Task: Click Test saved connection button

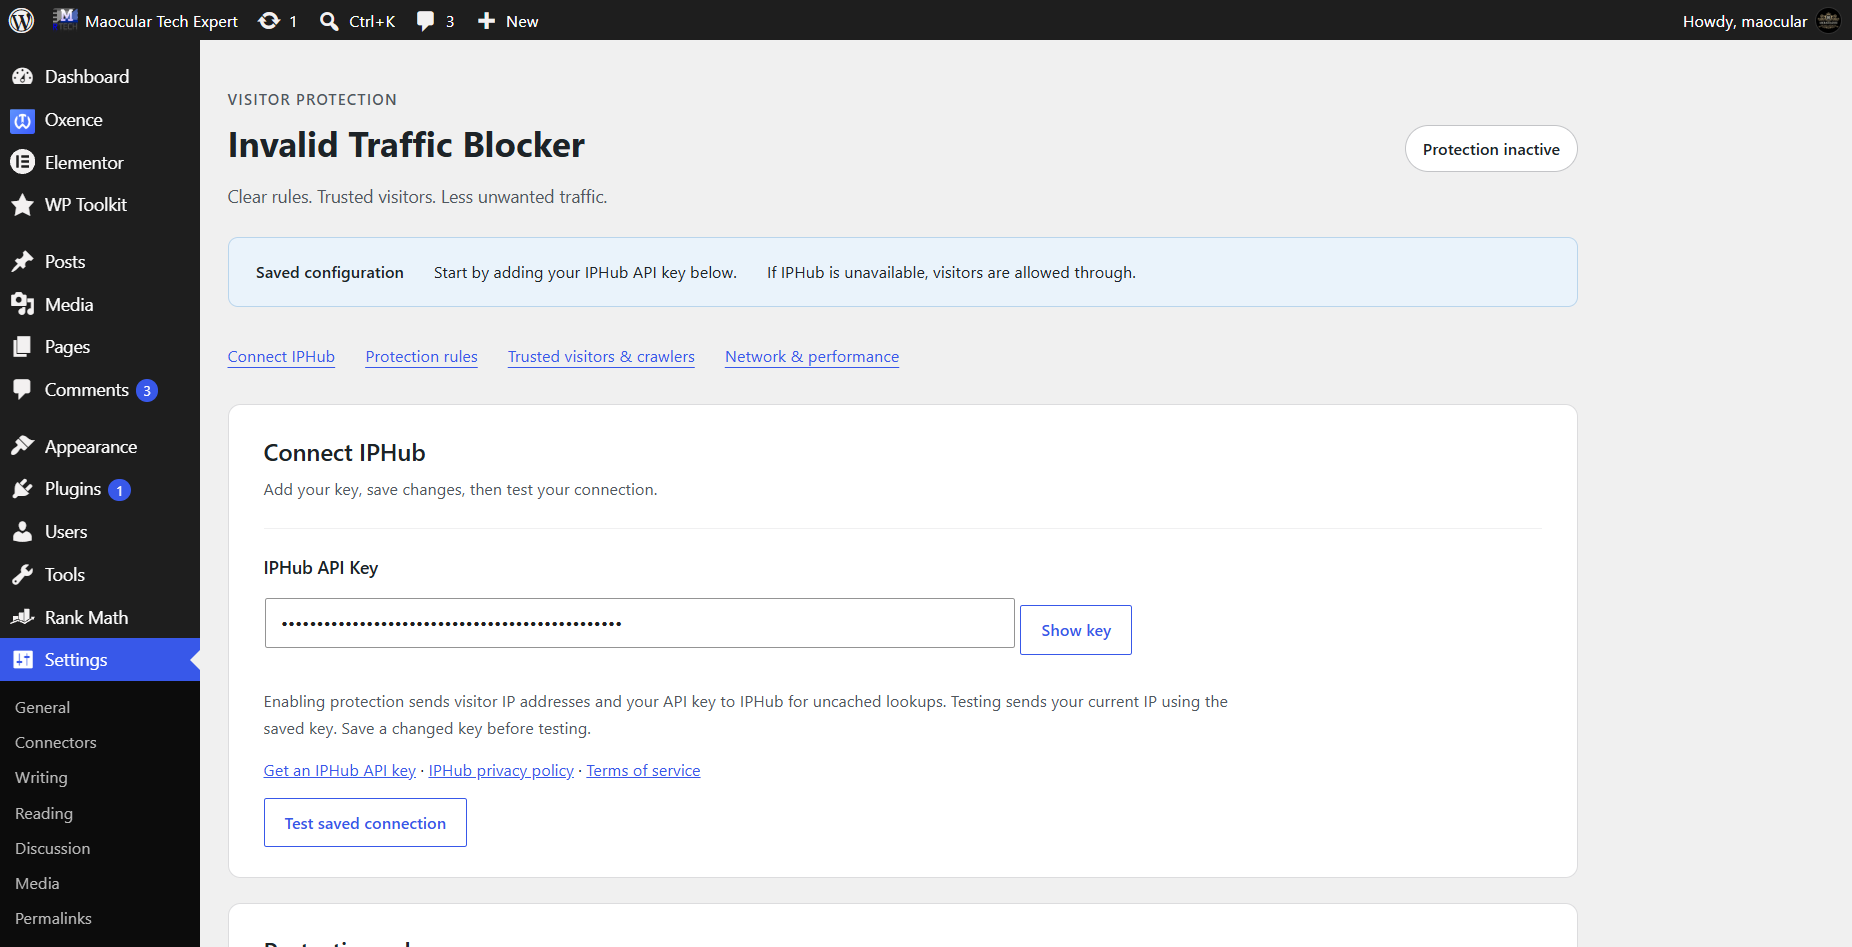Action: click(365, 823)
